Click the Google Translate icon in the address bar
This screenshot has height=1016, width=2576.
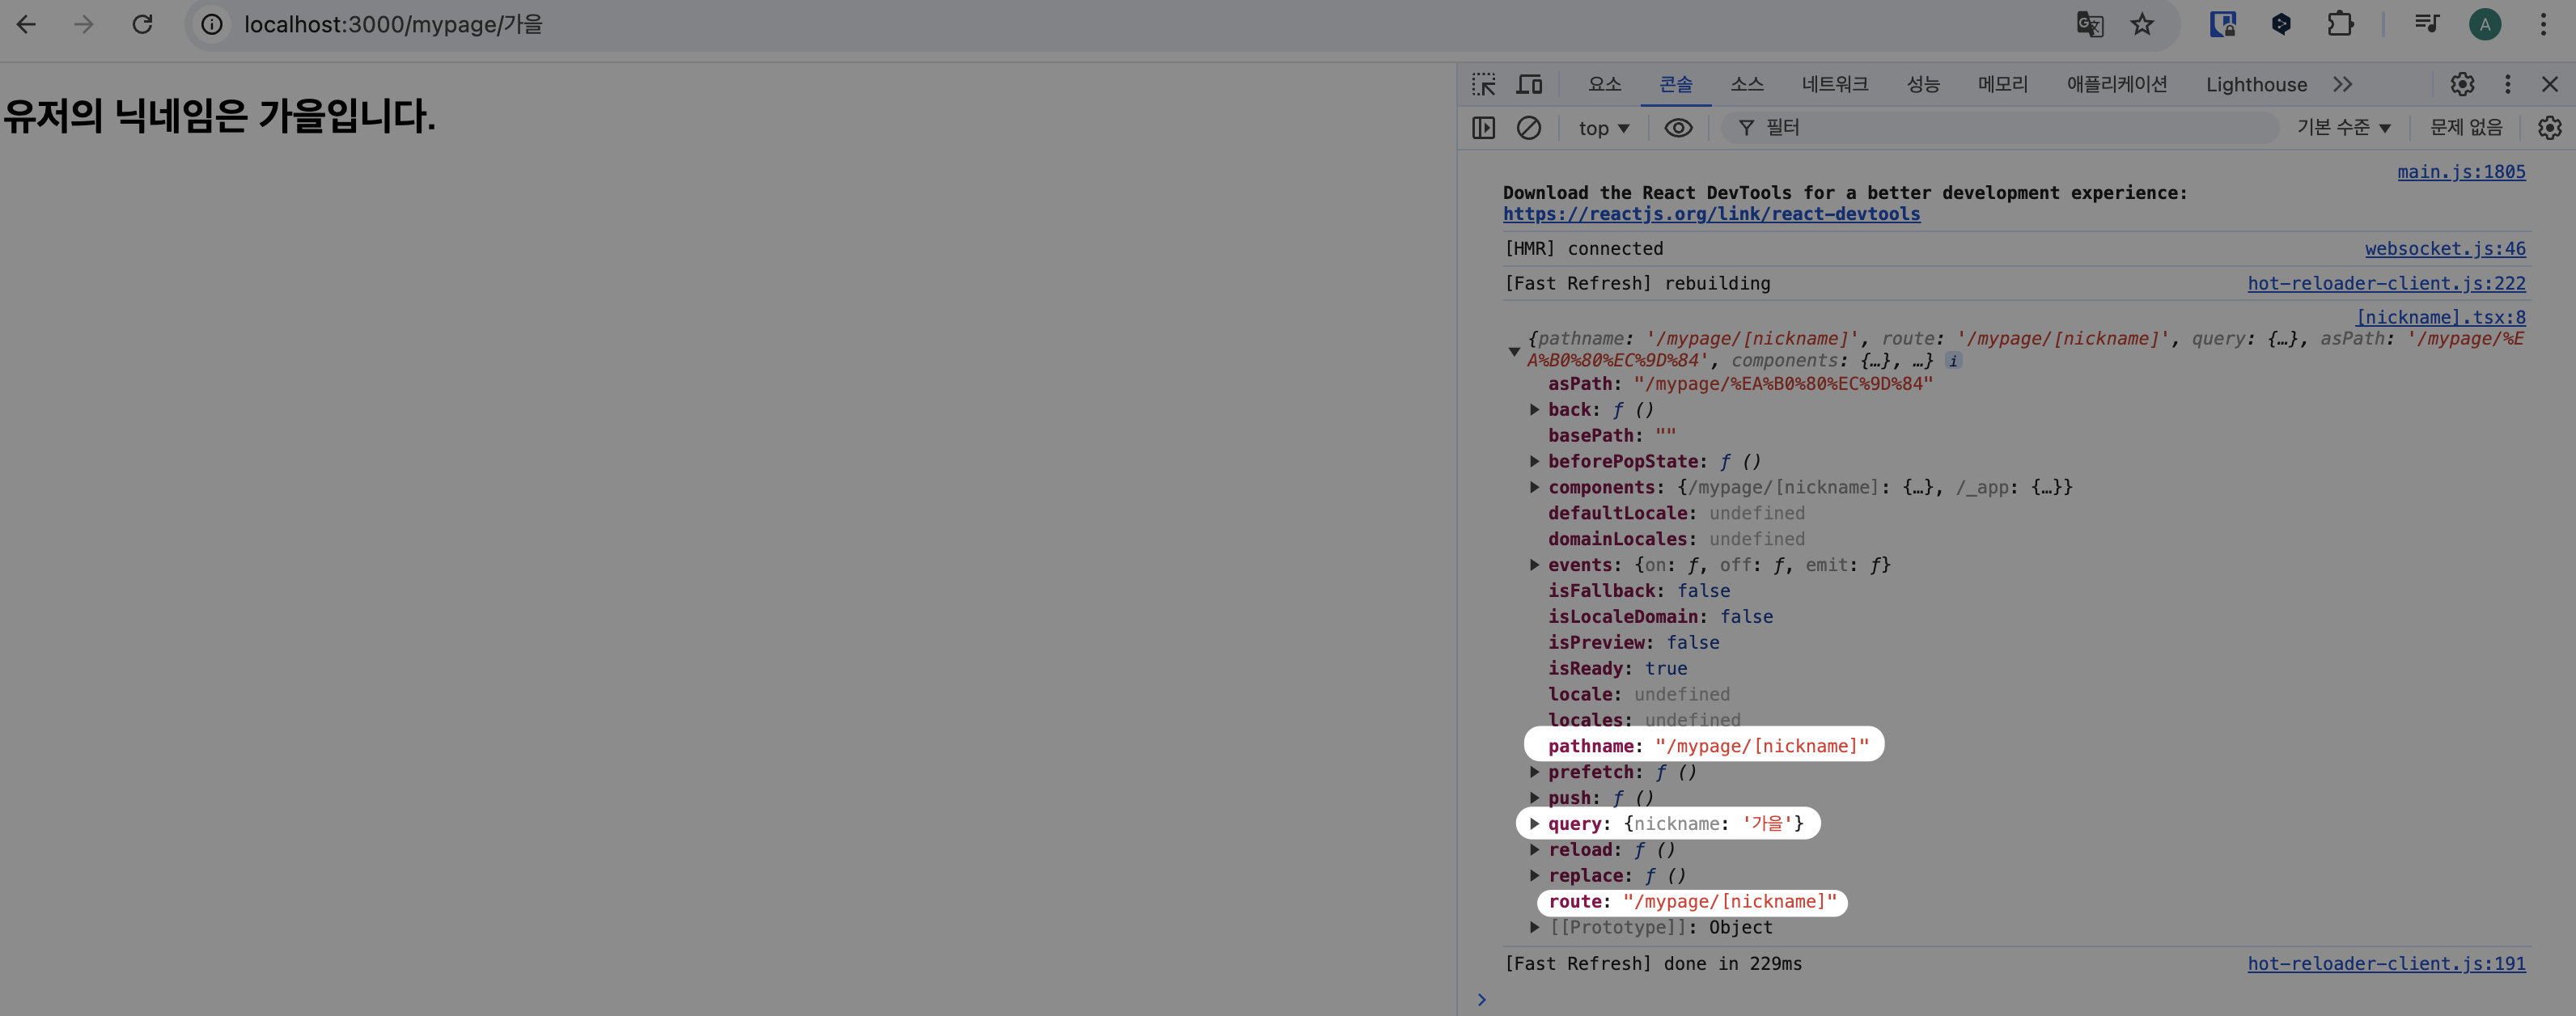coord(2089,24)
